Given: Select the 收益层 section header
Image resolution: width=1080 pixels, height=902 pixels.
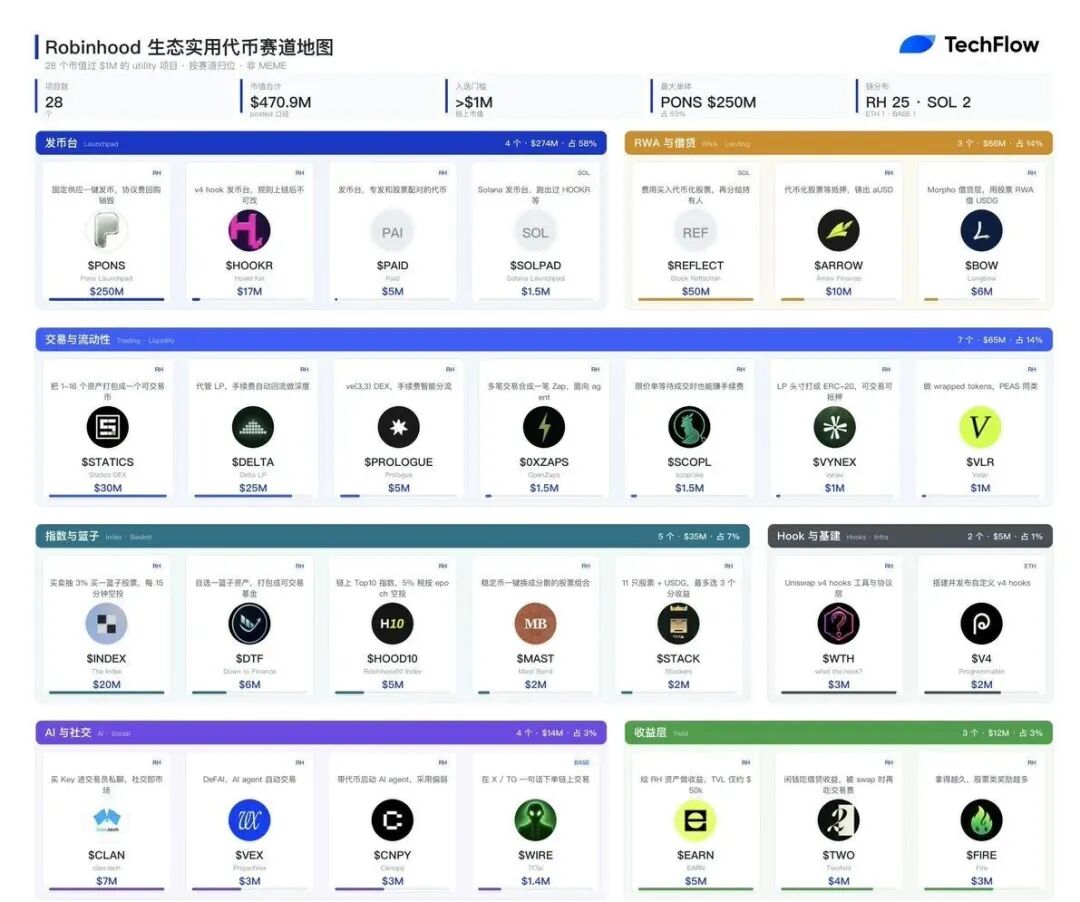Looking at the screenshot, I should [x=838, y=733].
